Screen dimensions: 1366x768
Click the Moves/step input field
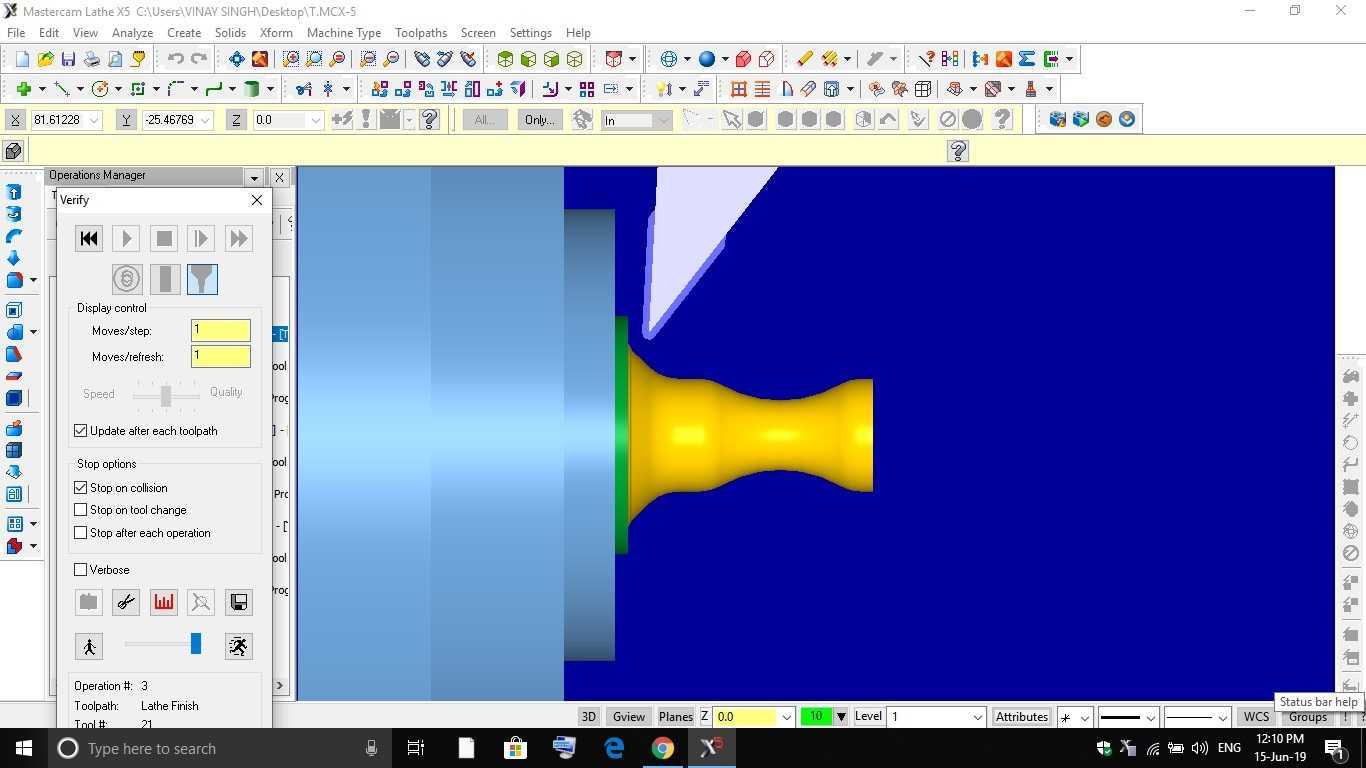pyautogui.click(x=221, y=330)
